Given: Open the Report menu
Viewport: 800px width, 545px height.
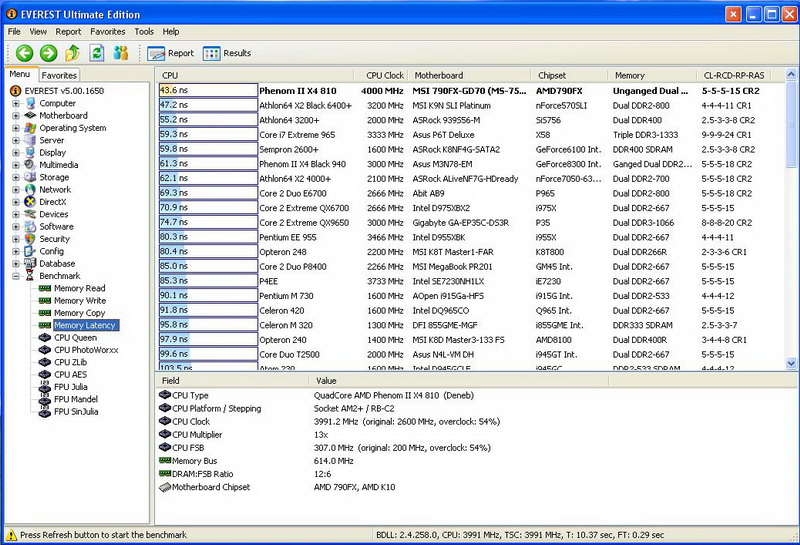Looking at the screenshot, I should 68,32.
